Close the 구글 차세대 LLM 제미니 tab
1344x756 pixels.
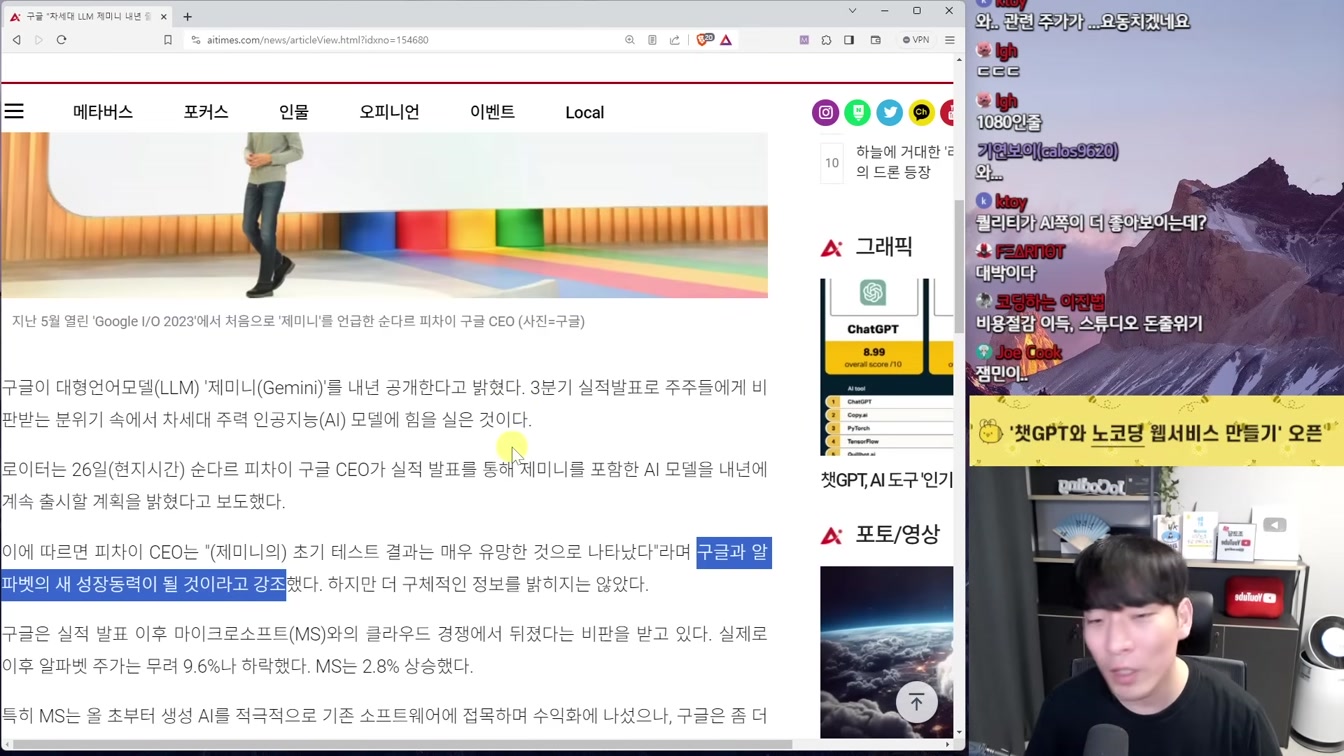tap(164, 17)
